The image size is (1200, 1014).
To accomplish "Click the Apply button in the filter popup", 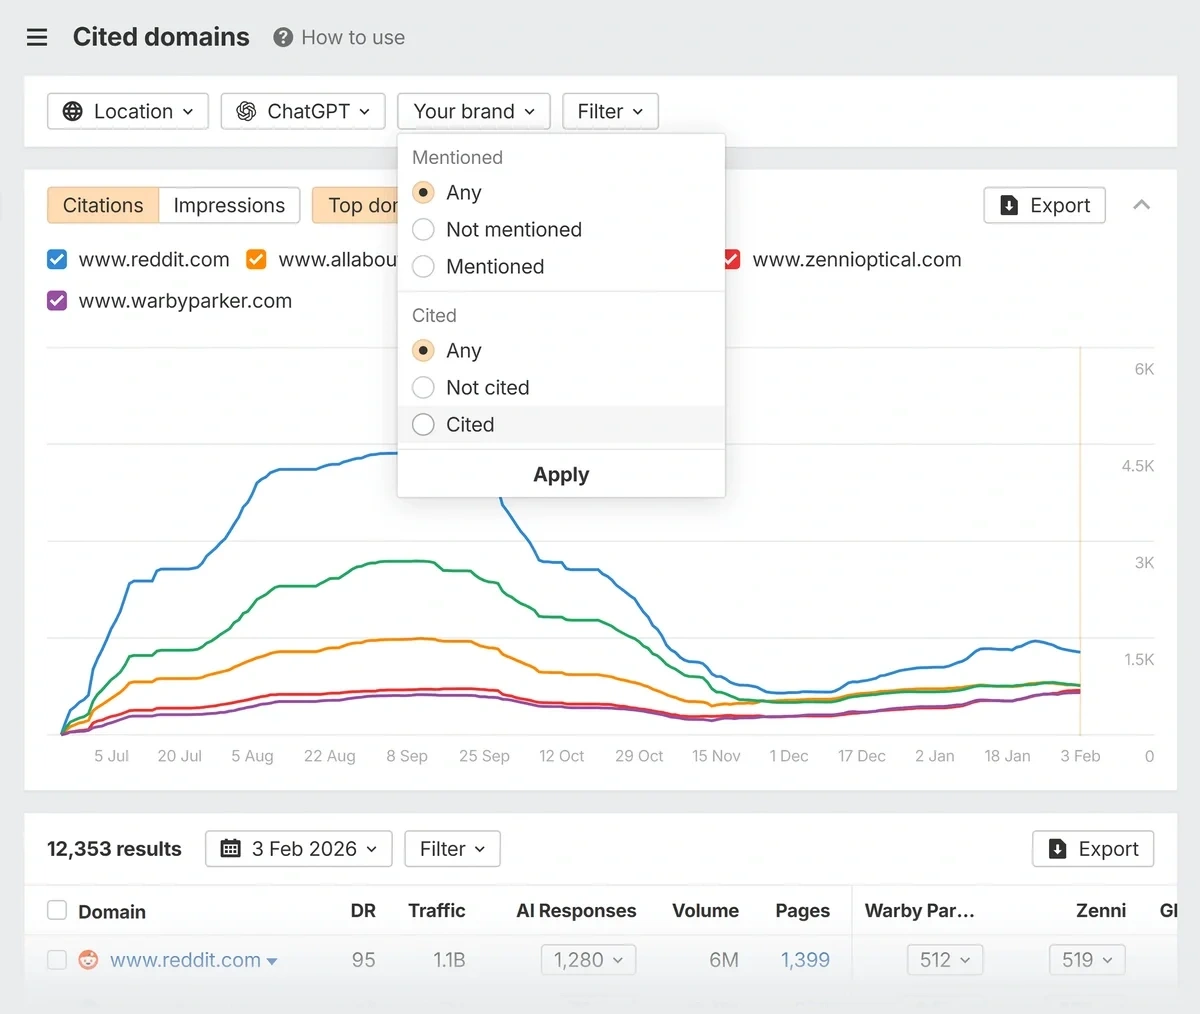I will [560, 474].
